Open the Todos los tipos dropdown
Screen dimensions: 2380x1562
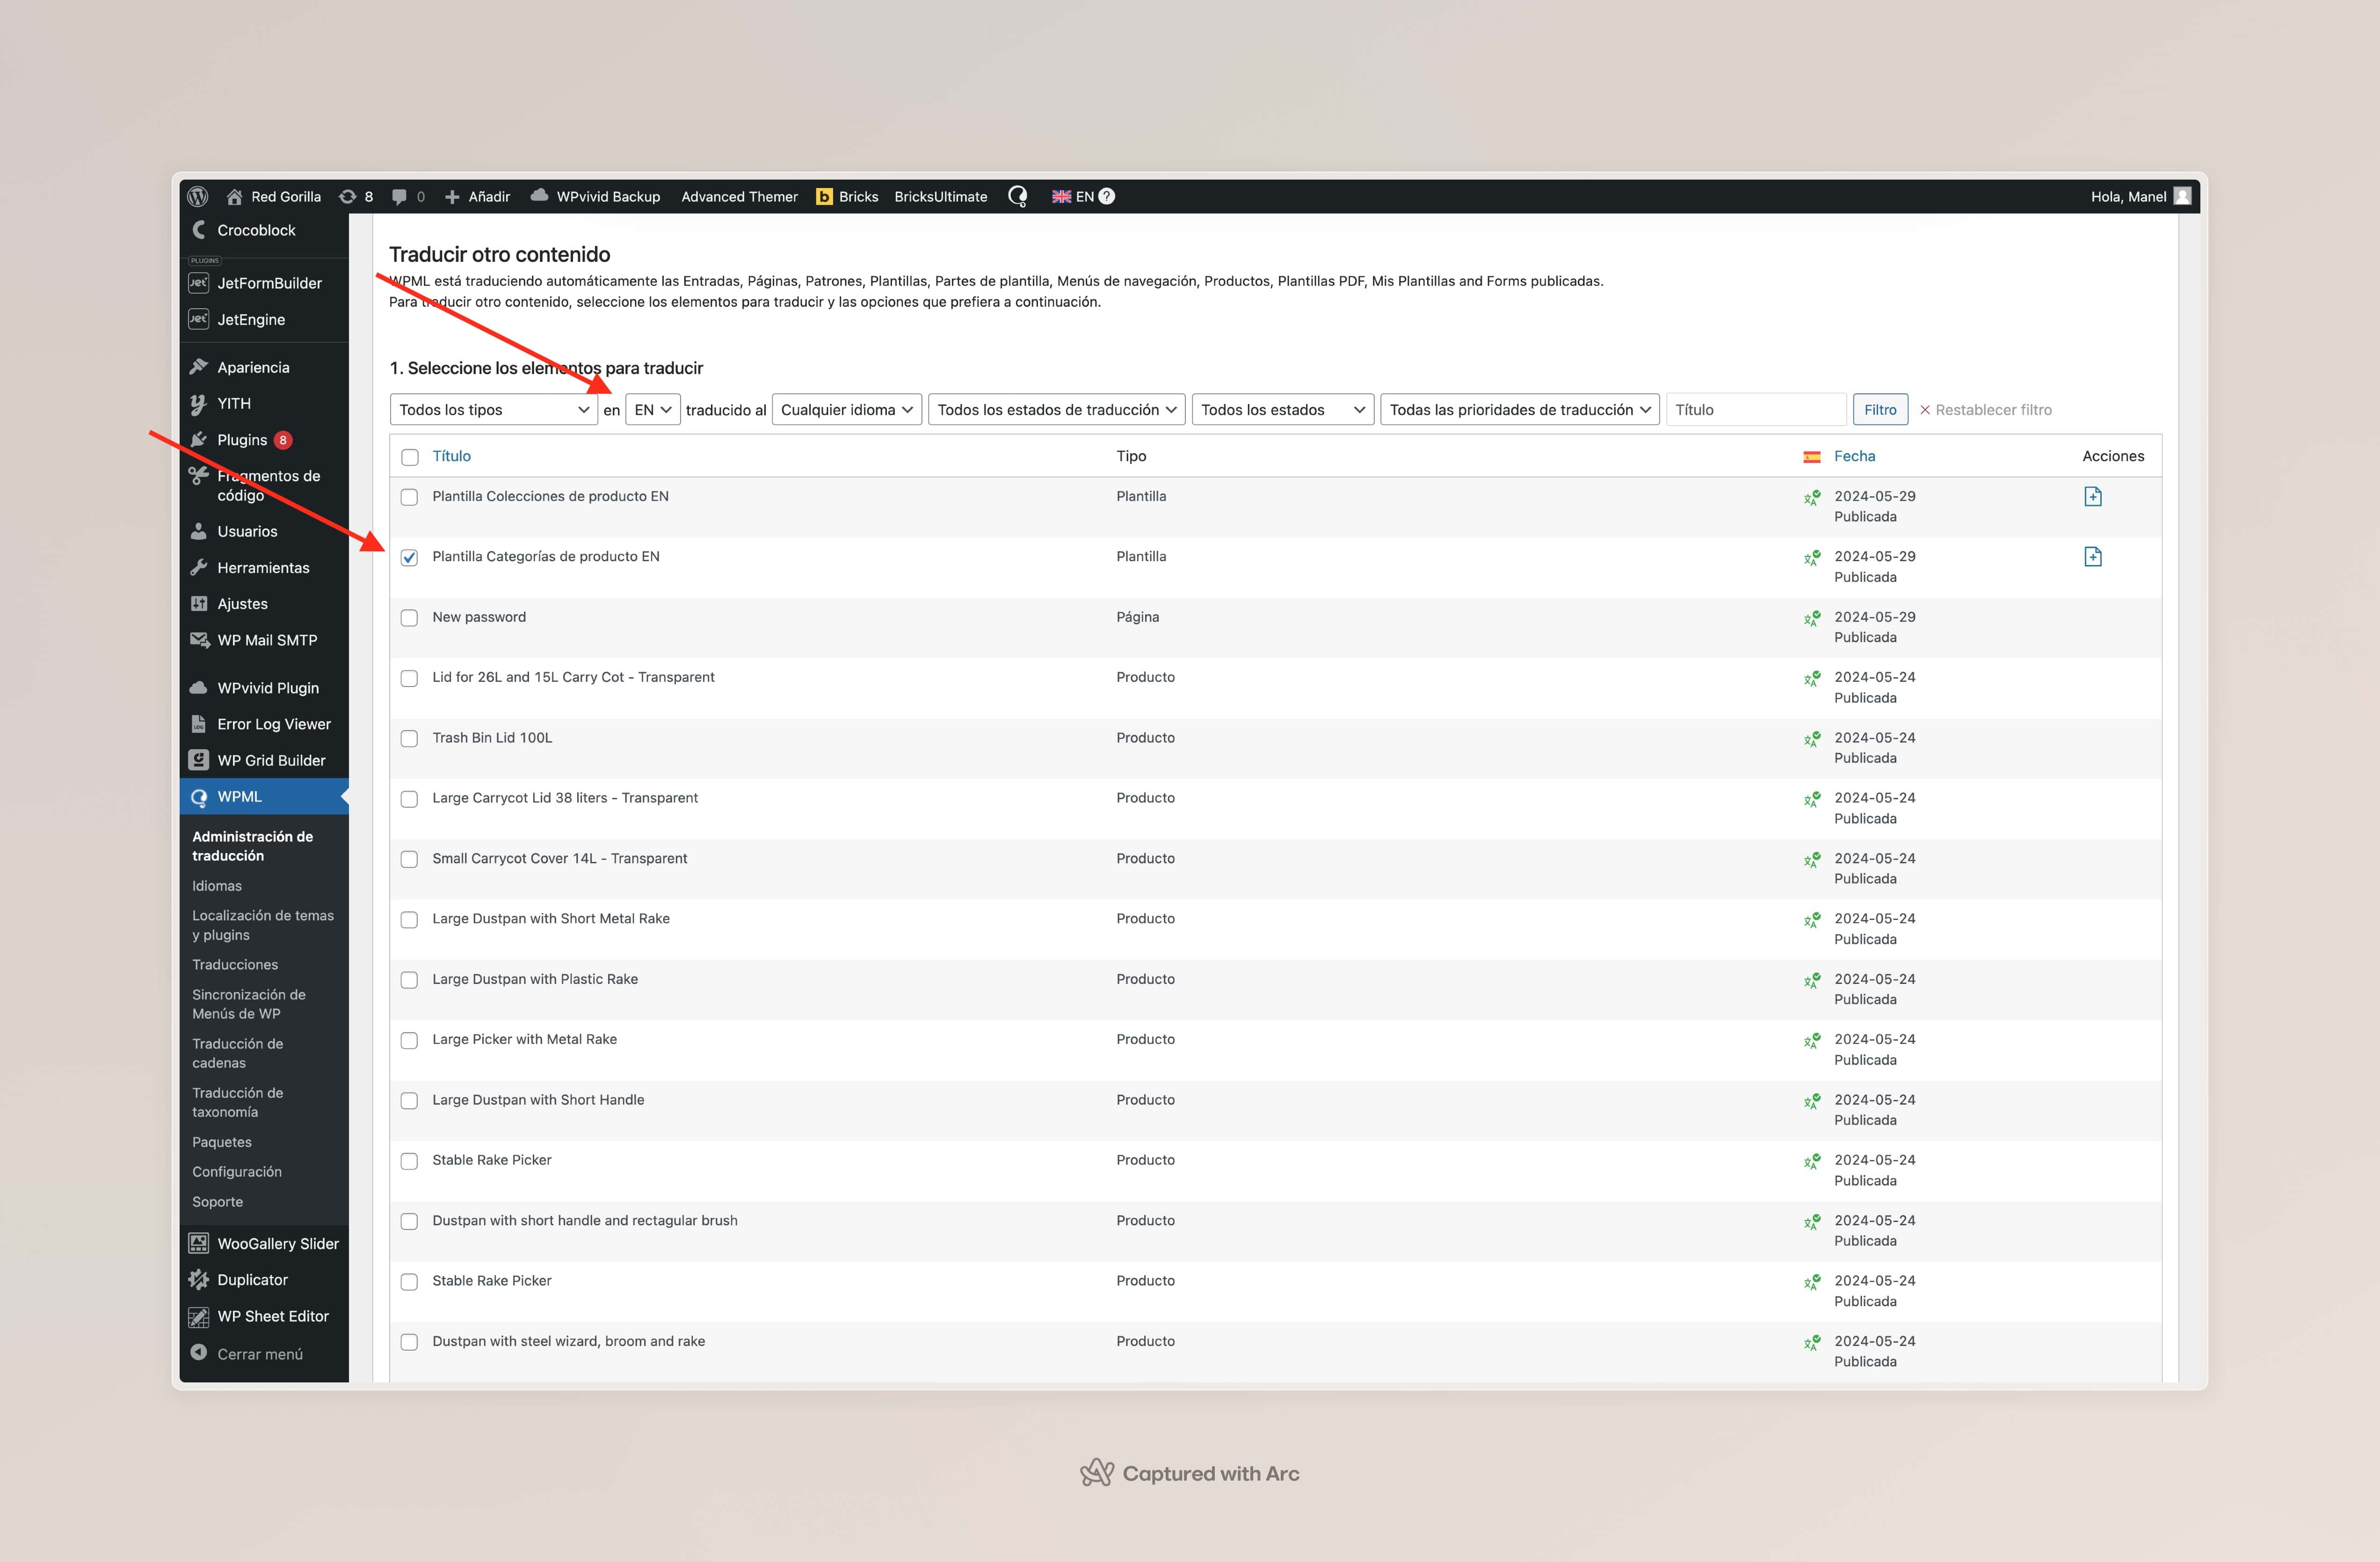tap(494, 410)
